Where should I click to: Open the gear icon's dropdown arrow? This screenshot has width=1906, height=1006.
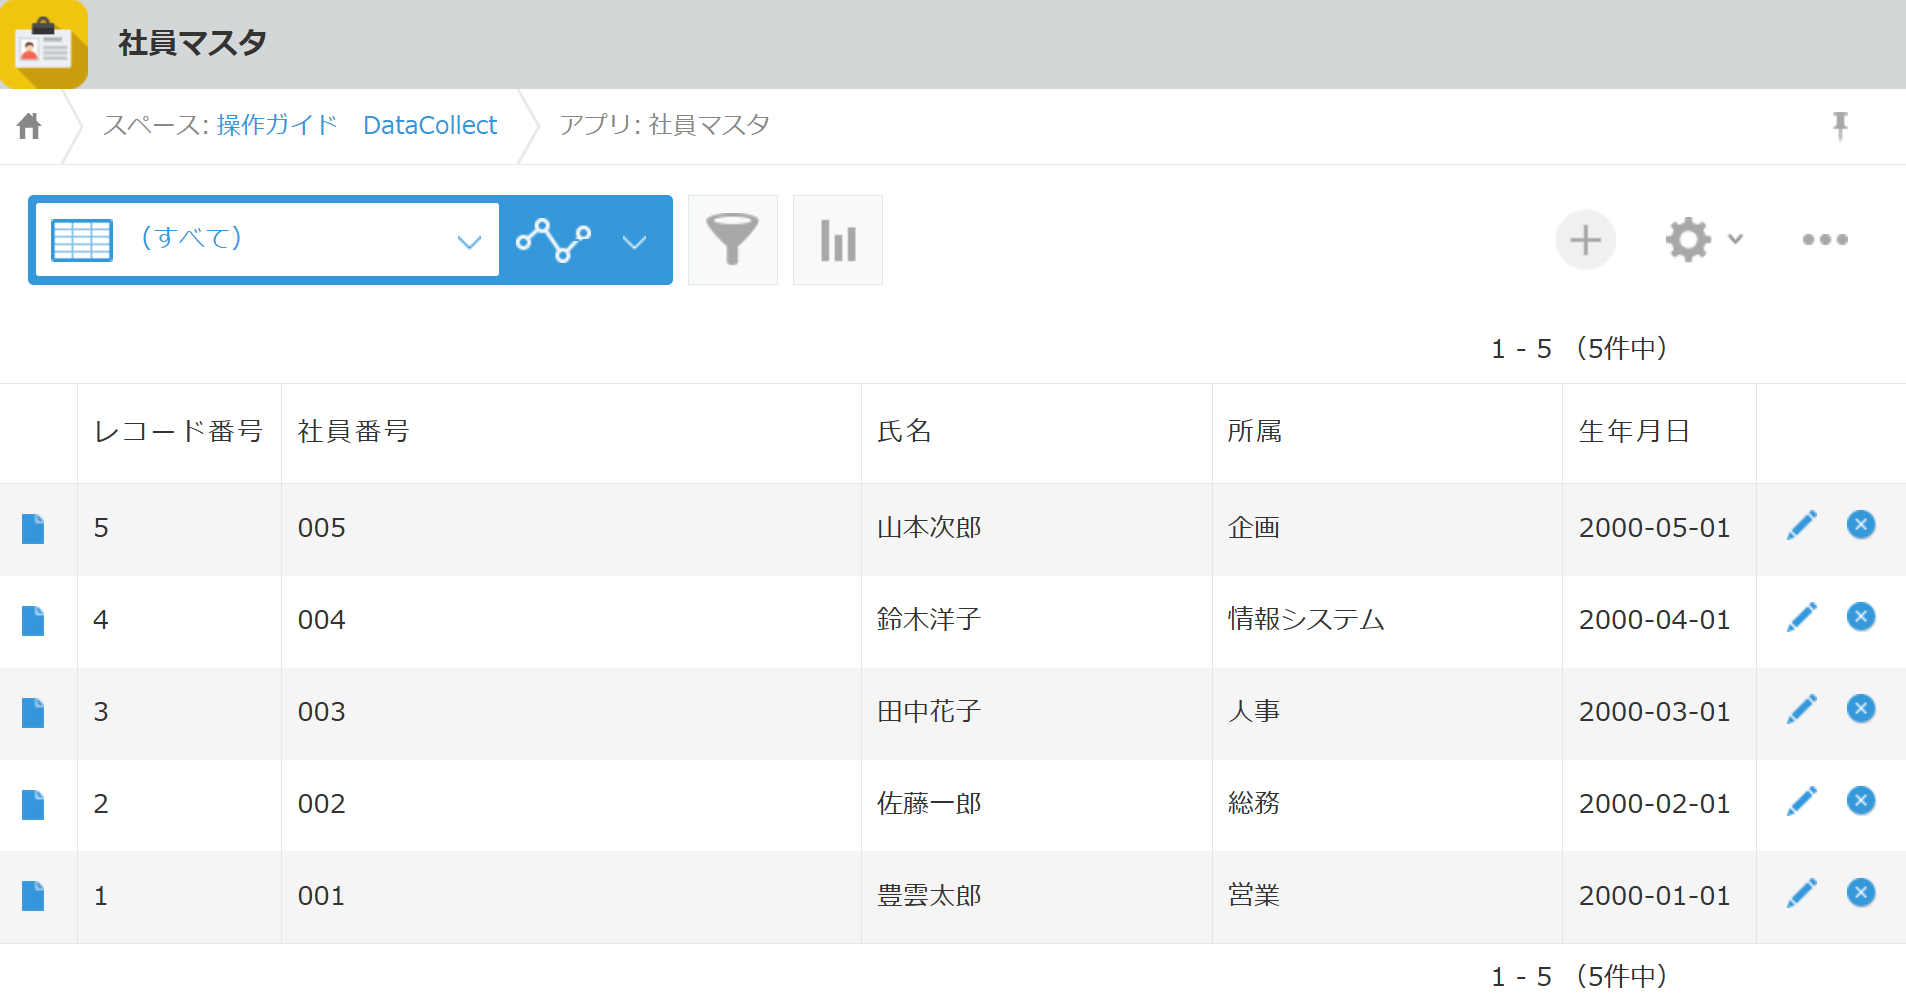(x=1735, y=240)
